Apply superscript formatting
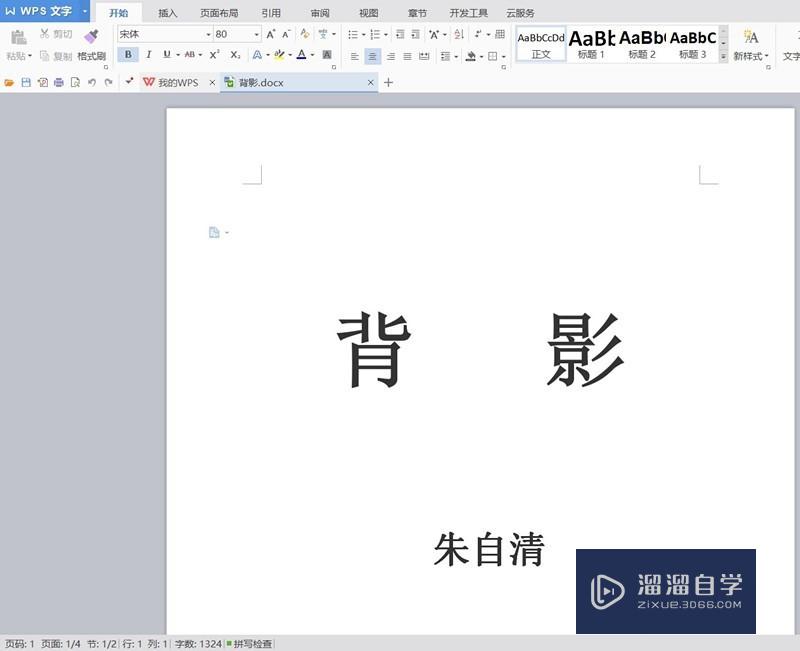The image size is (800, 651). [x=212, y=55]
